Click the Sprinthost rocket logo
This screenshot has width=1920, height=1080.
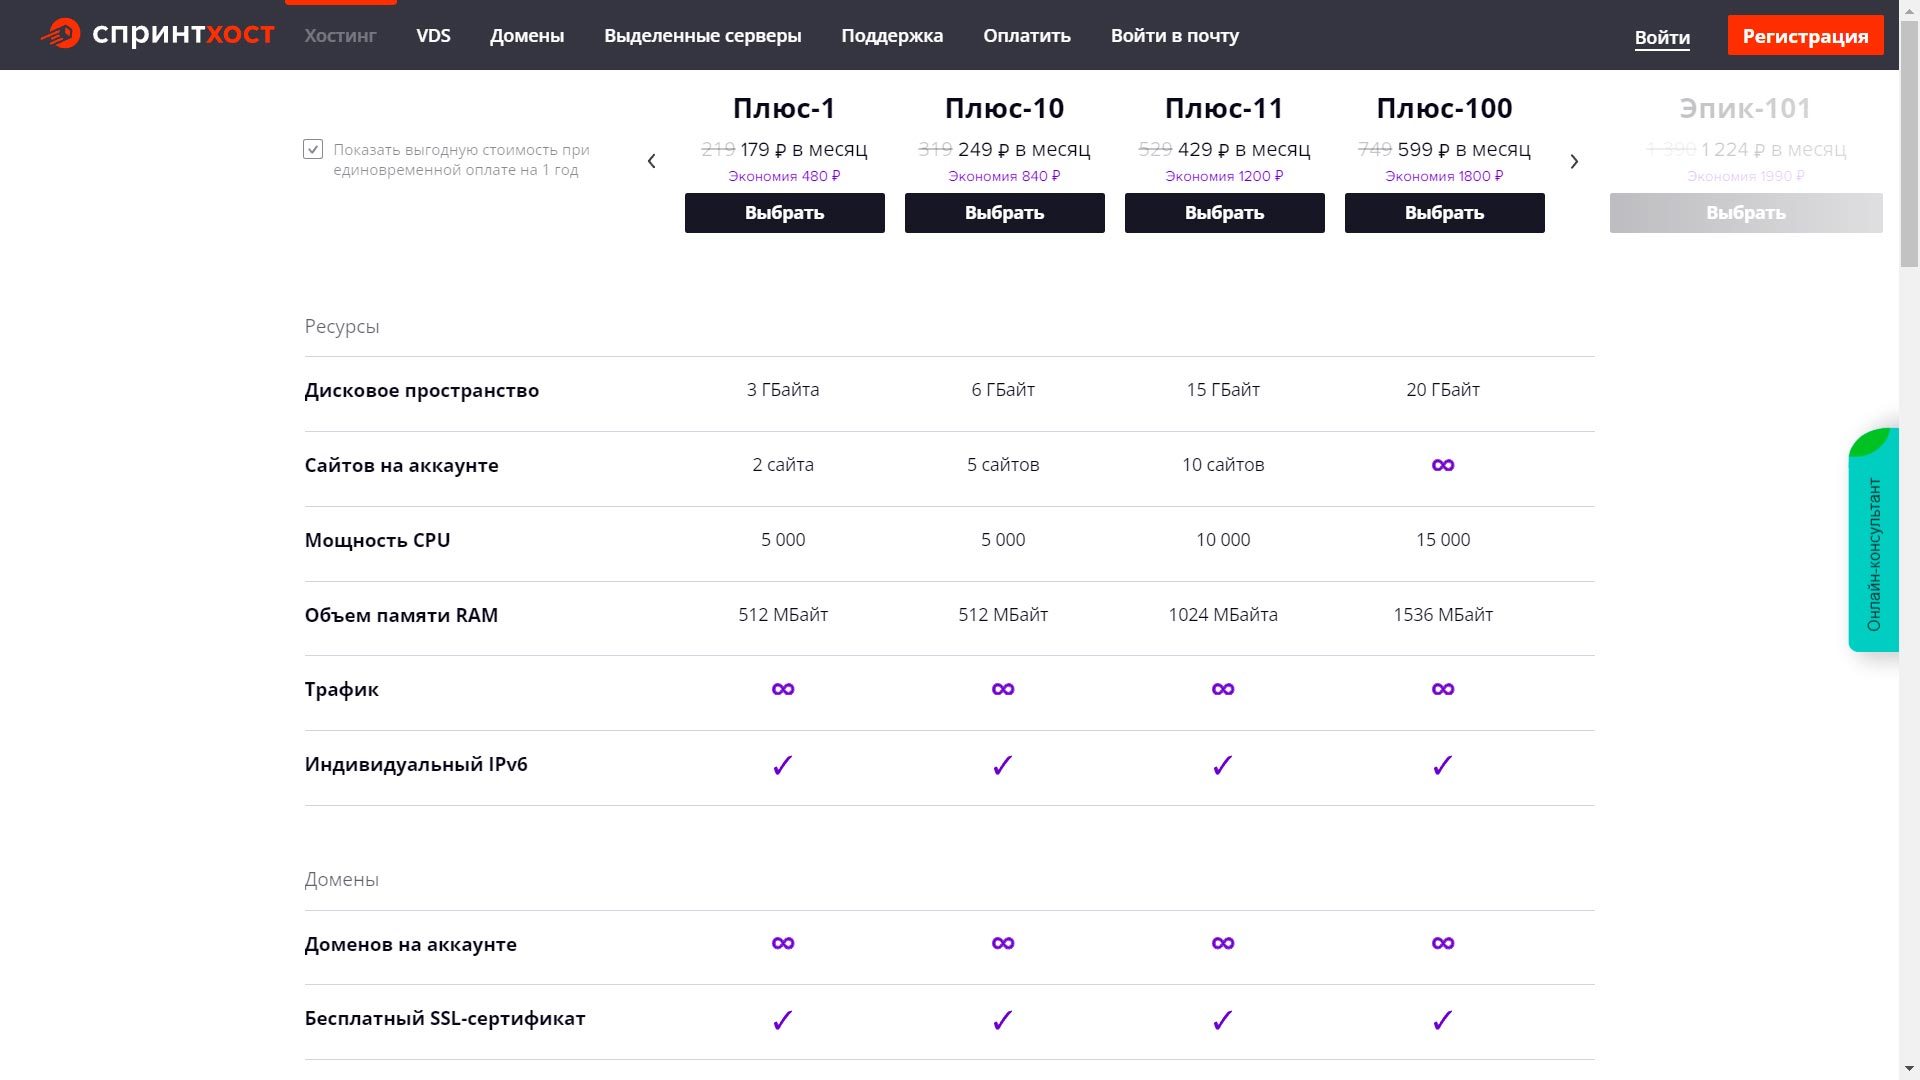(x=157, y=35)
